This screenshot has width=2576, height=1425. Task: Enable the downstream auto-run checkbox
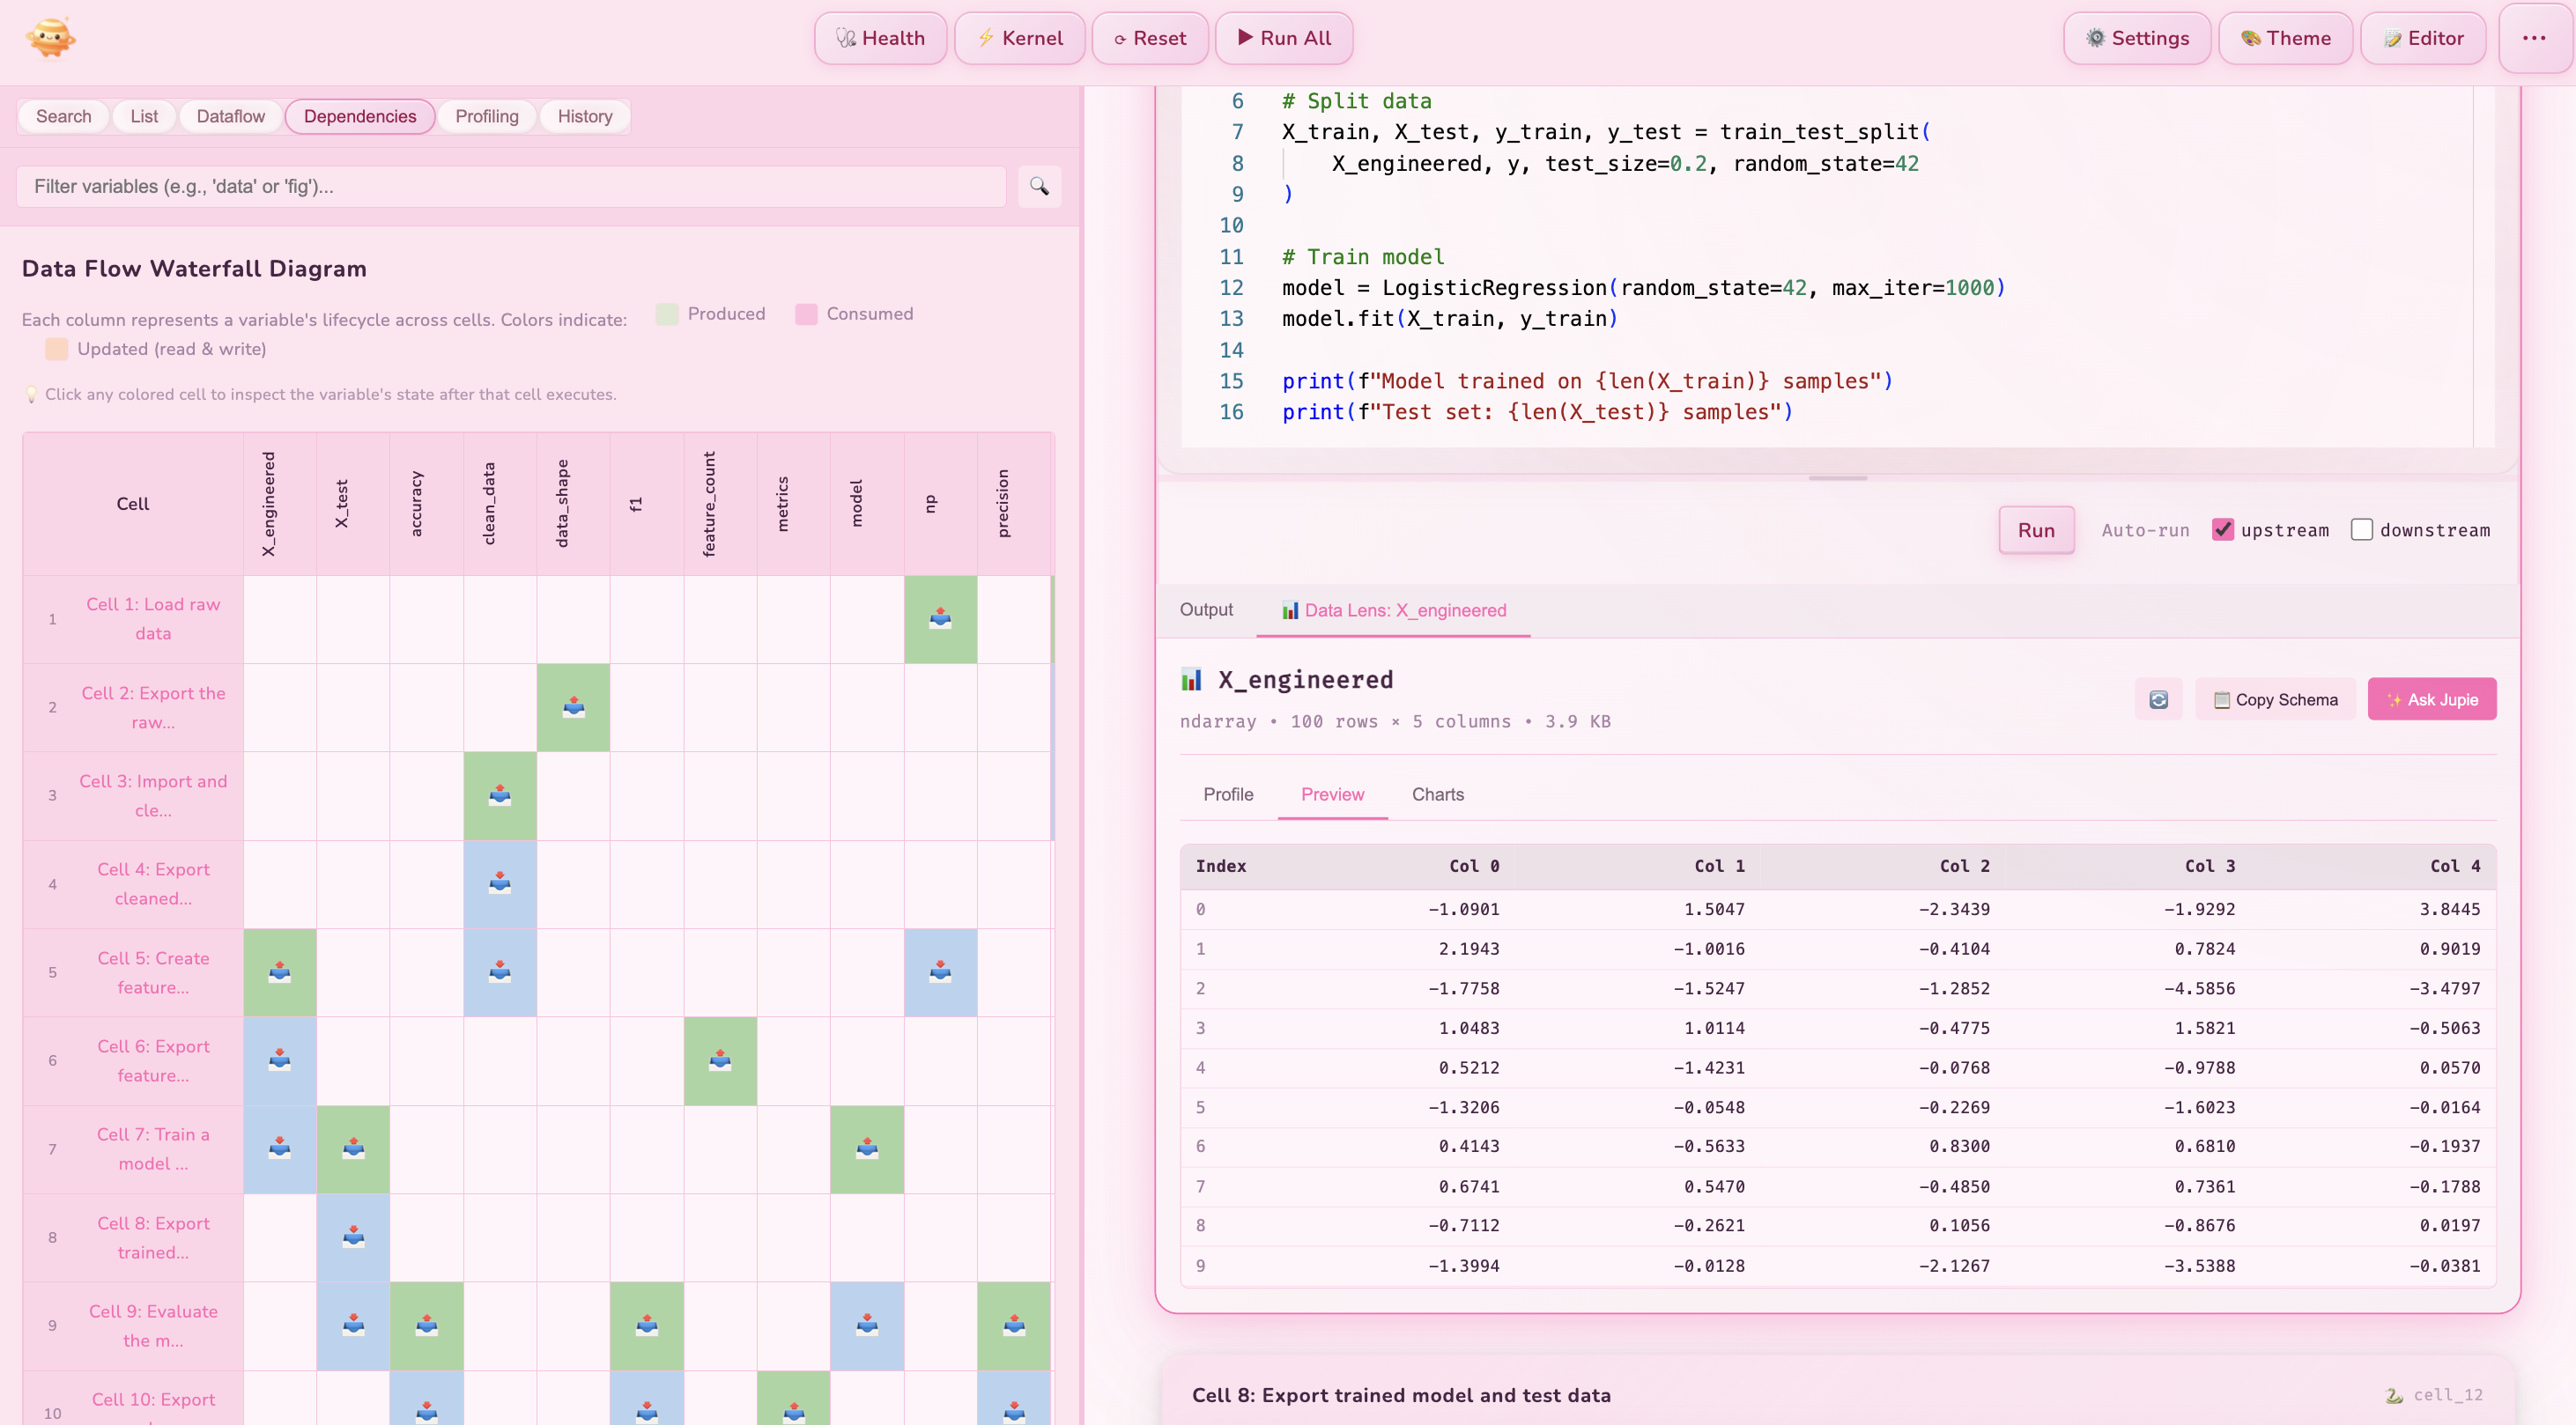(x=2361, y=530)
